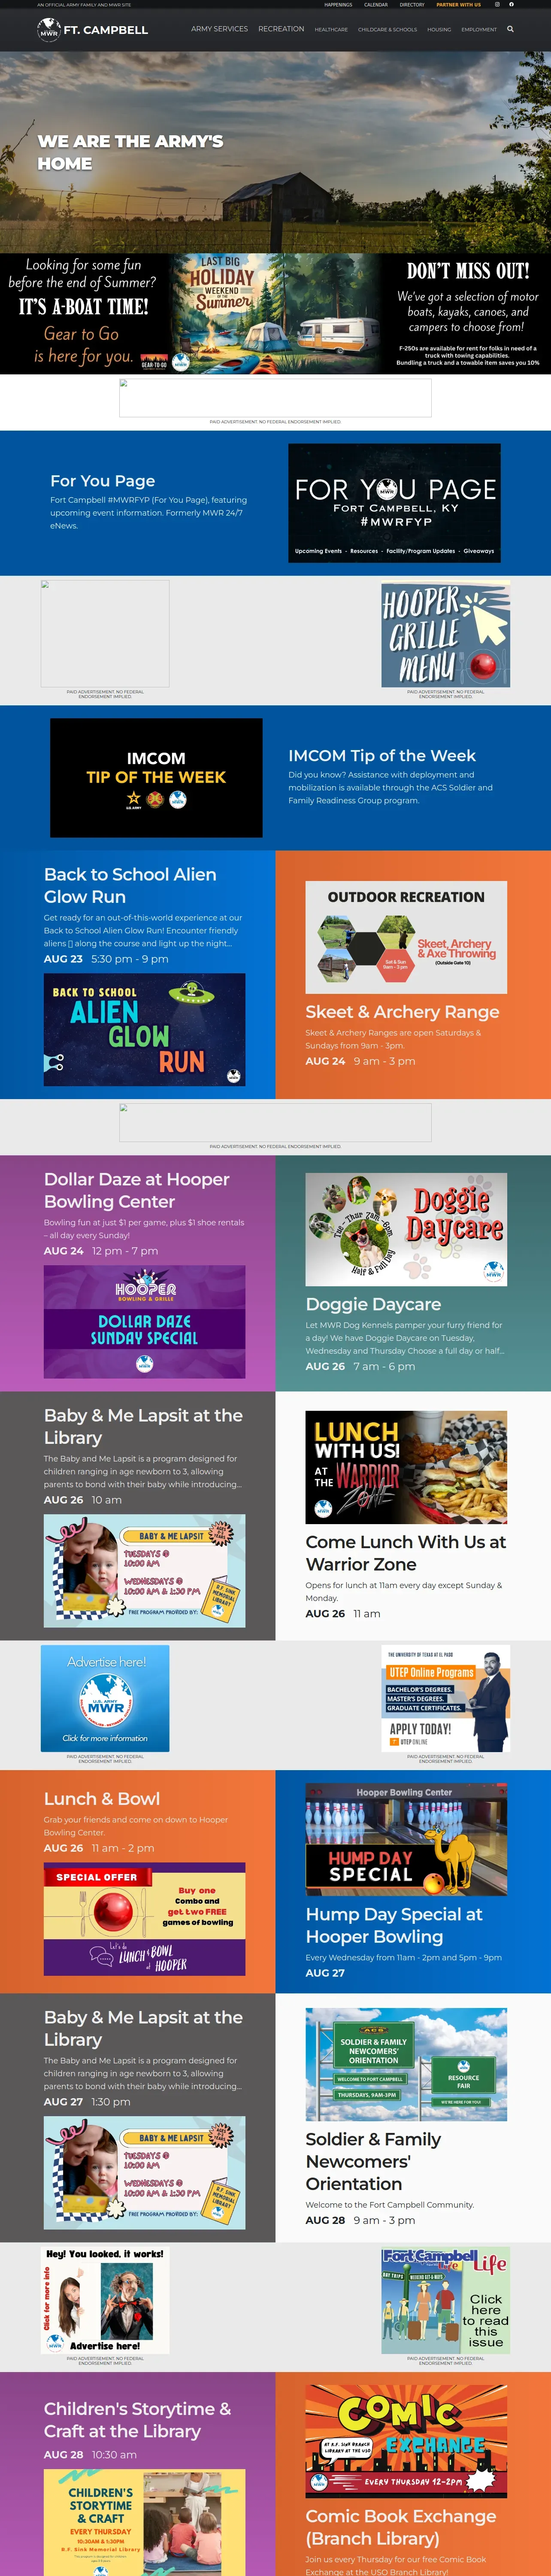This screenshot has width=551, height=2576.
Task: Open the Facebook icon in top bar
Action: click(511, 4)
